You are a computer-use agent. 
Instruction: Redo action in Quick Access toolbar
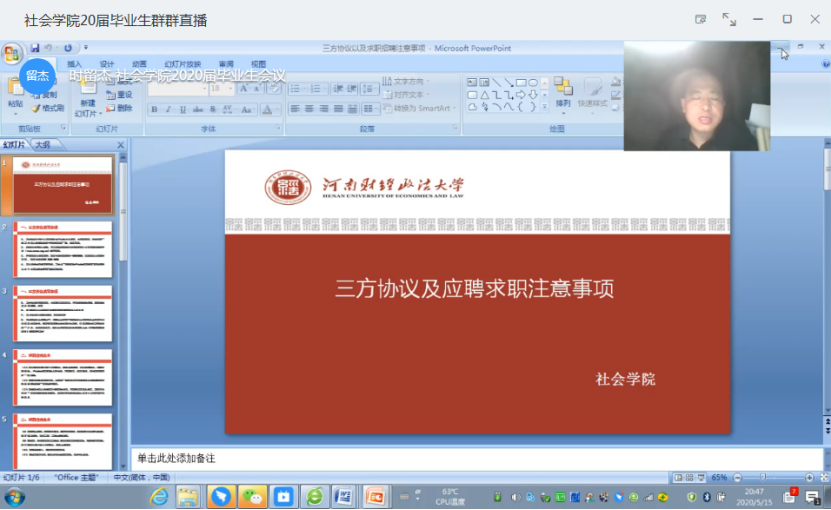(x=68, y=48)
